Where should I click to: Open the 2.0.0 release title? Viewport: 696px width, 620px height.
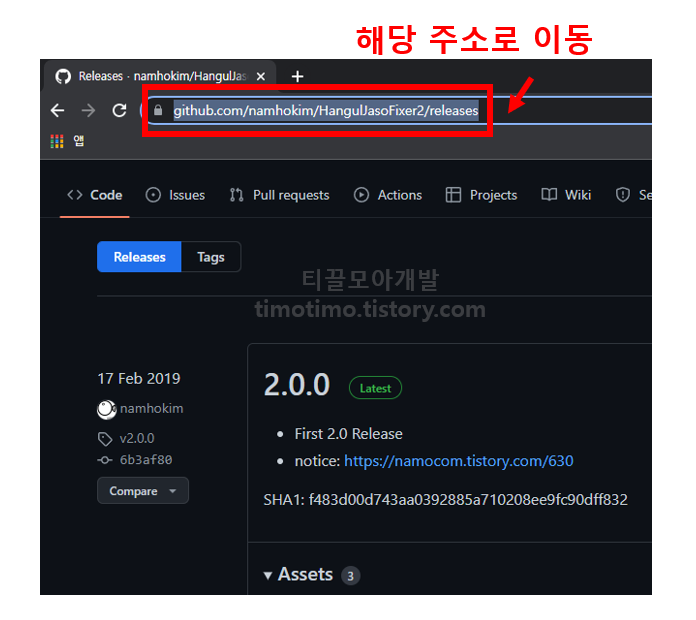pyautogui.click(x=297, y=384)
